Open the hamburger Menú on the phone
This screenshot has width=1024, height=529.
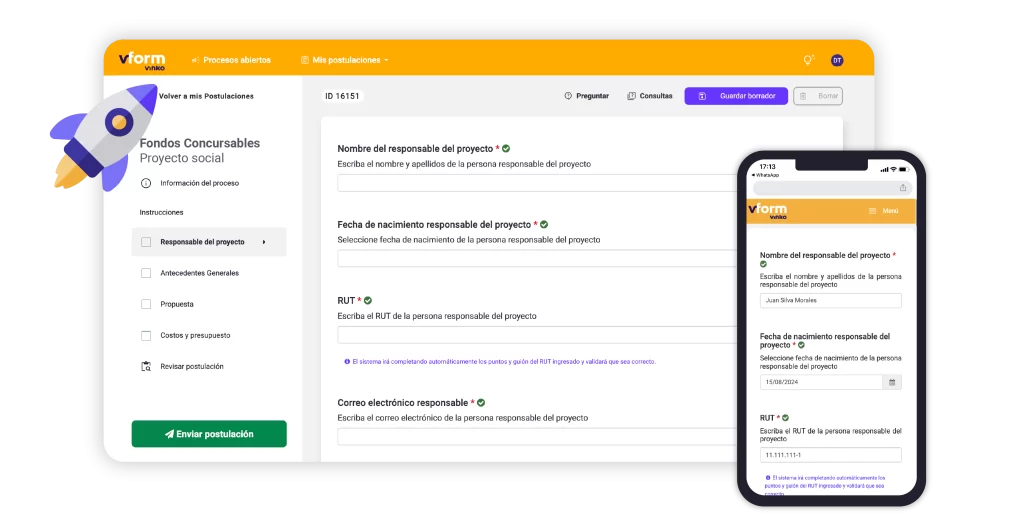[884, 211]
